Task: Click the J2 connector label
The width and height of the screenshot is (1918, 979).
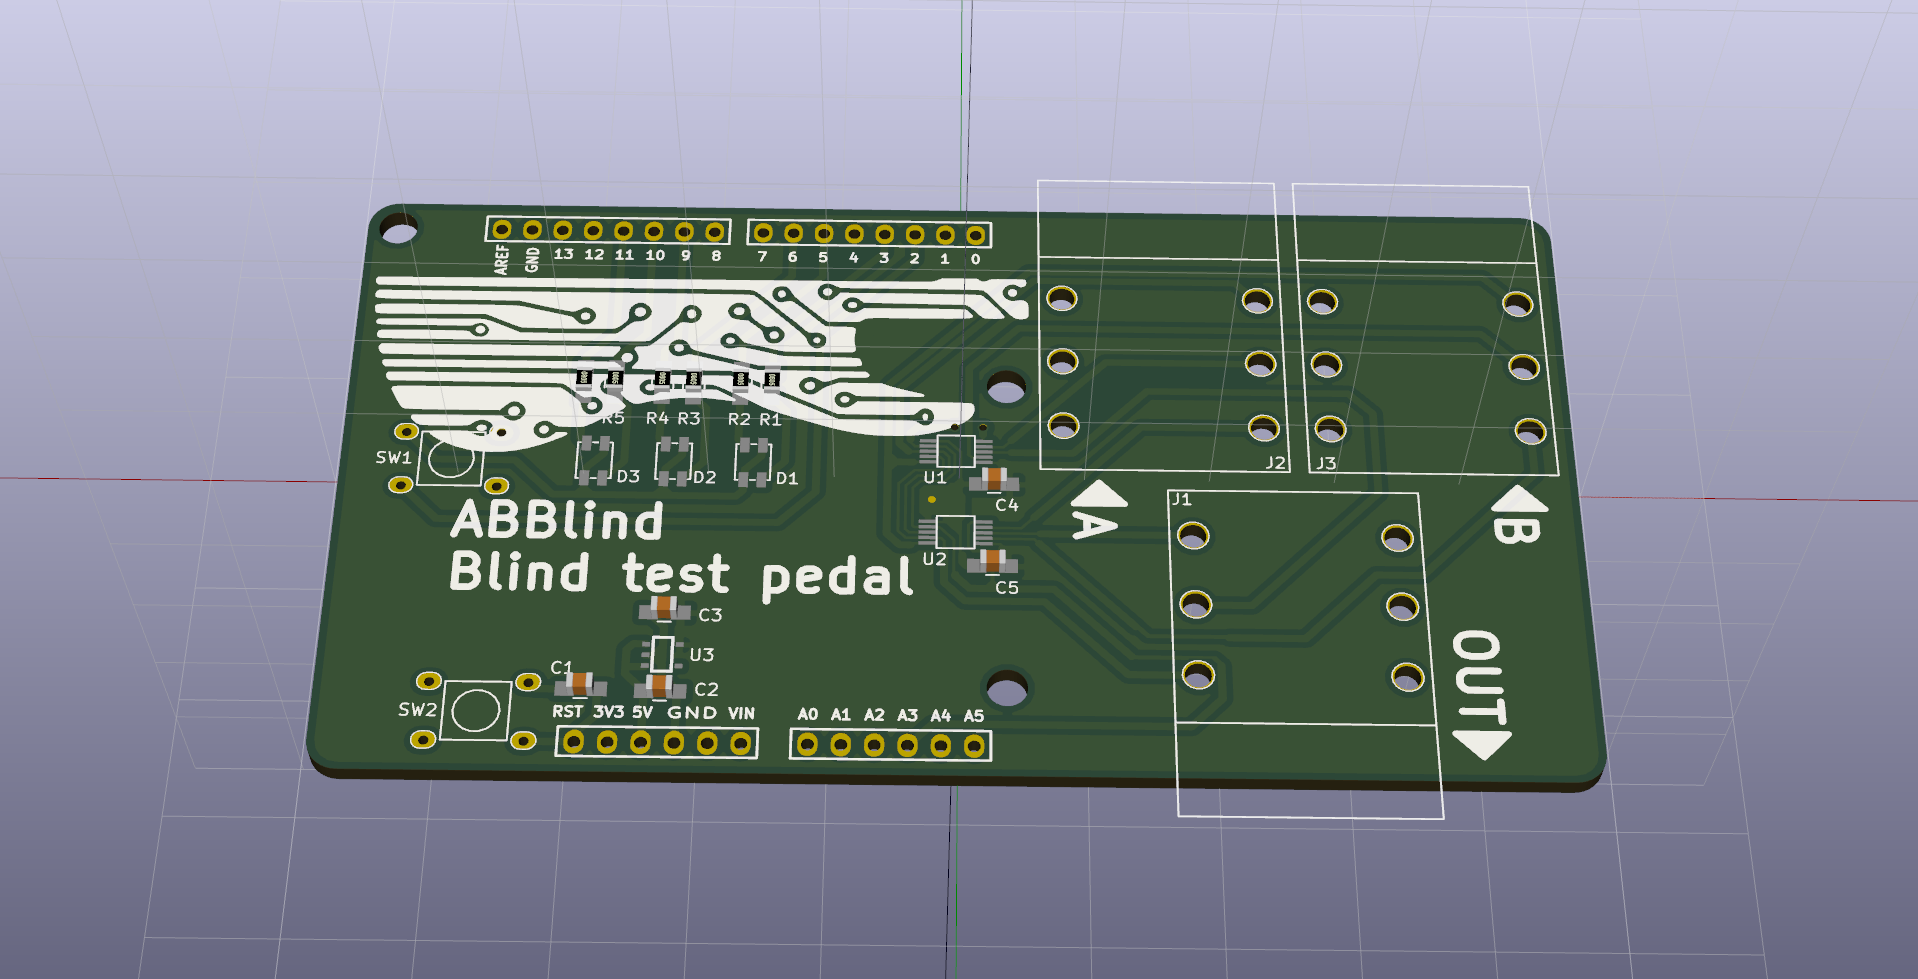Action: pyautogui.click(x=1275, y=462)
